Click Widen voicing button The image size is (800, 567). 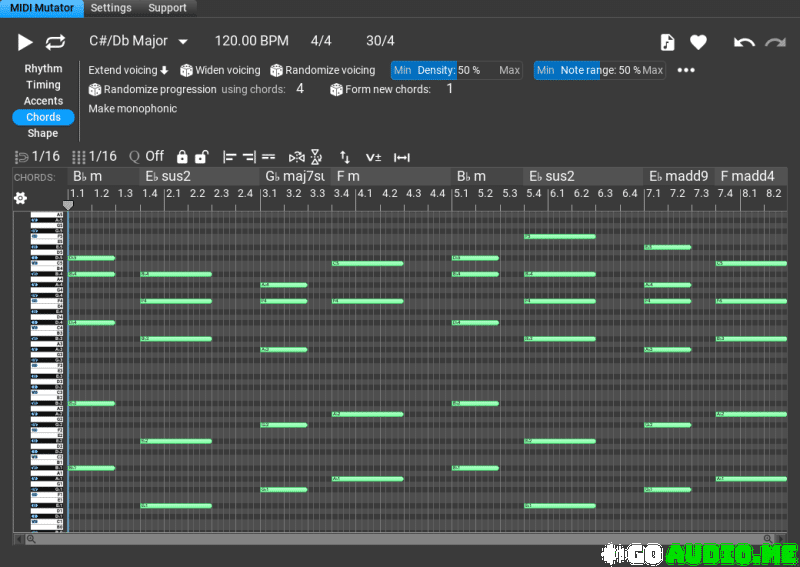coord(220,70)
